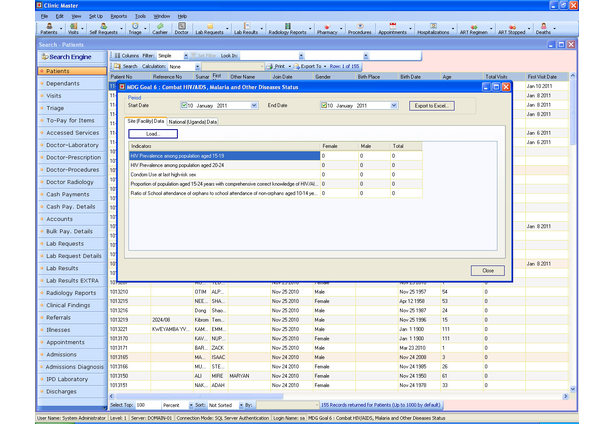
Task: Open the Percent dropdown beside Select Top
Action: pyautogui.click(x=191, y=405)
